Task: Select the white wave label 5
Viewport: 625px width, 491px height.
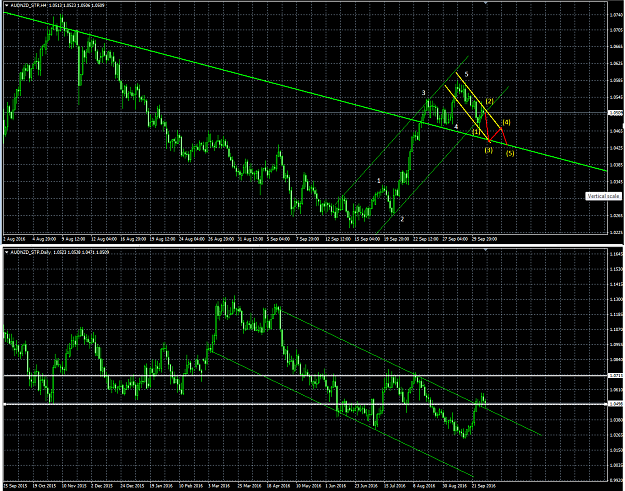Action: 466,74
